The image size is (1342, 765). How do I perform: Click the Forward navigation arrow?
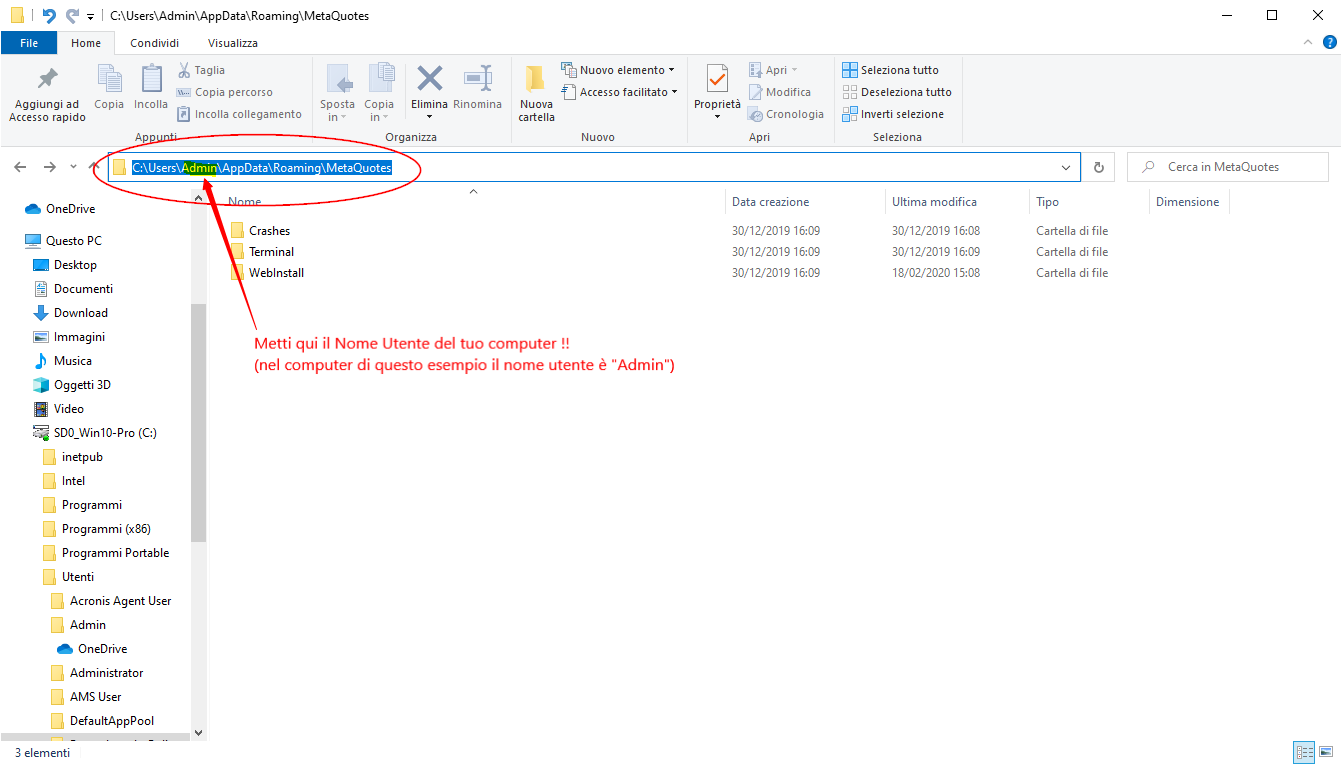click(49, 167)
